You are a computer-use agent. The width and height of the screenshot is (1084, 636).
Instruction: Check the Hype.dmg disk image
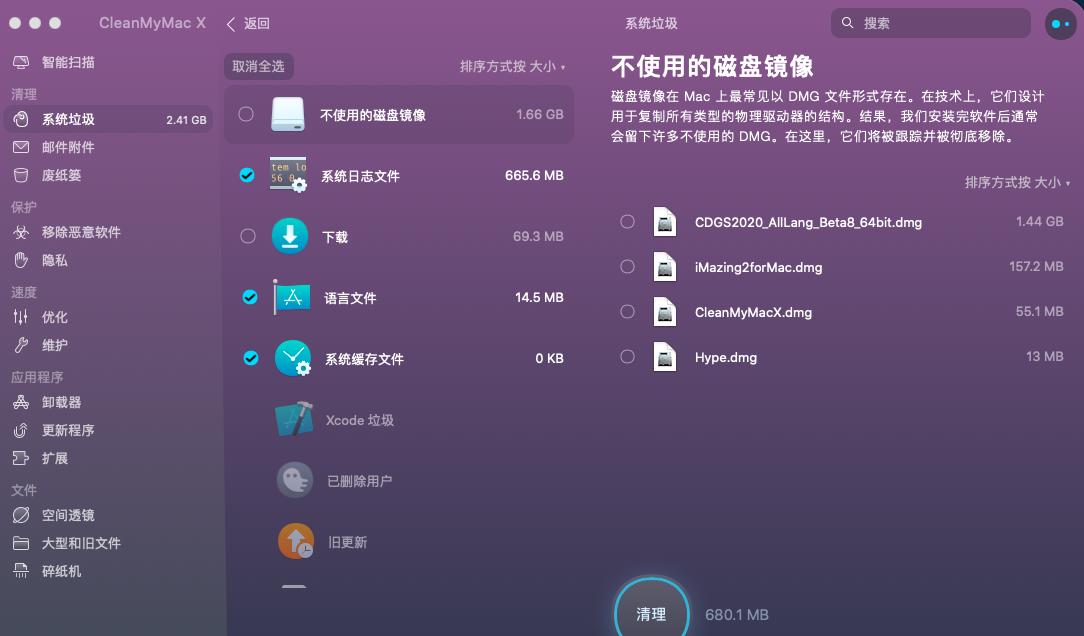[627, 357]
